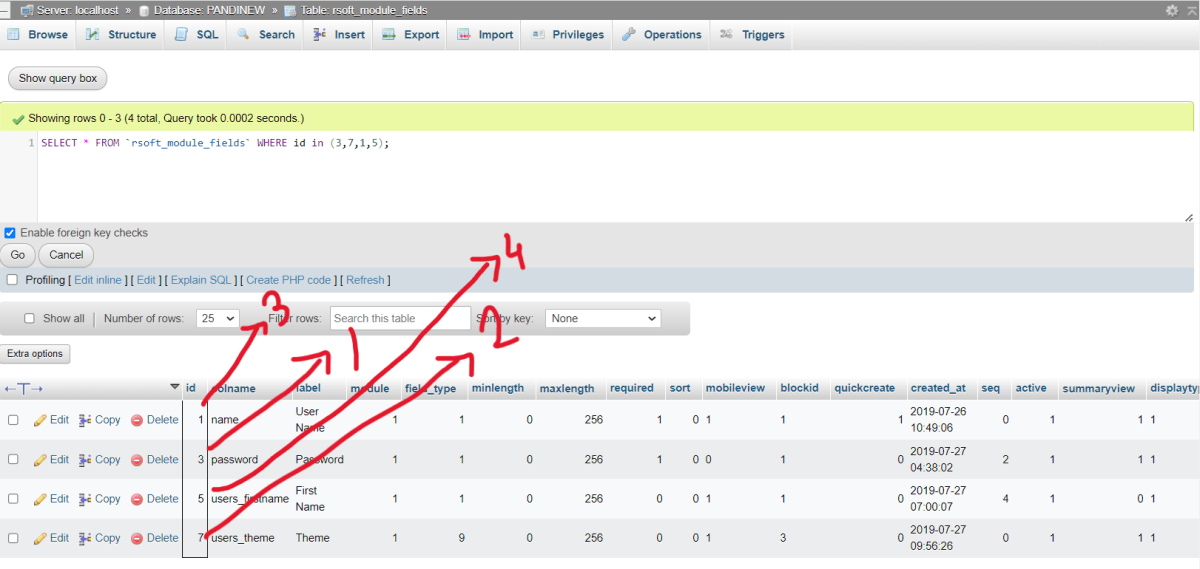Open the Privileges tab
This screenshot has height=569, width=1200.
point(567,34)
